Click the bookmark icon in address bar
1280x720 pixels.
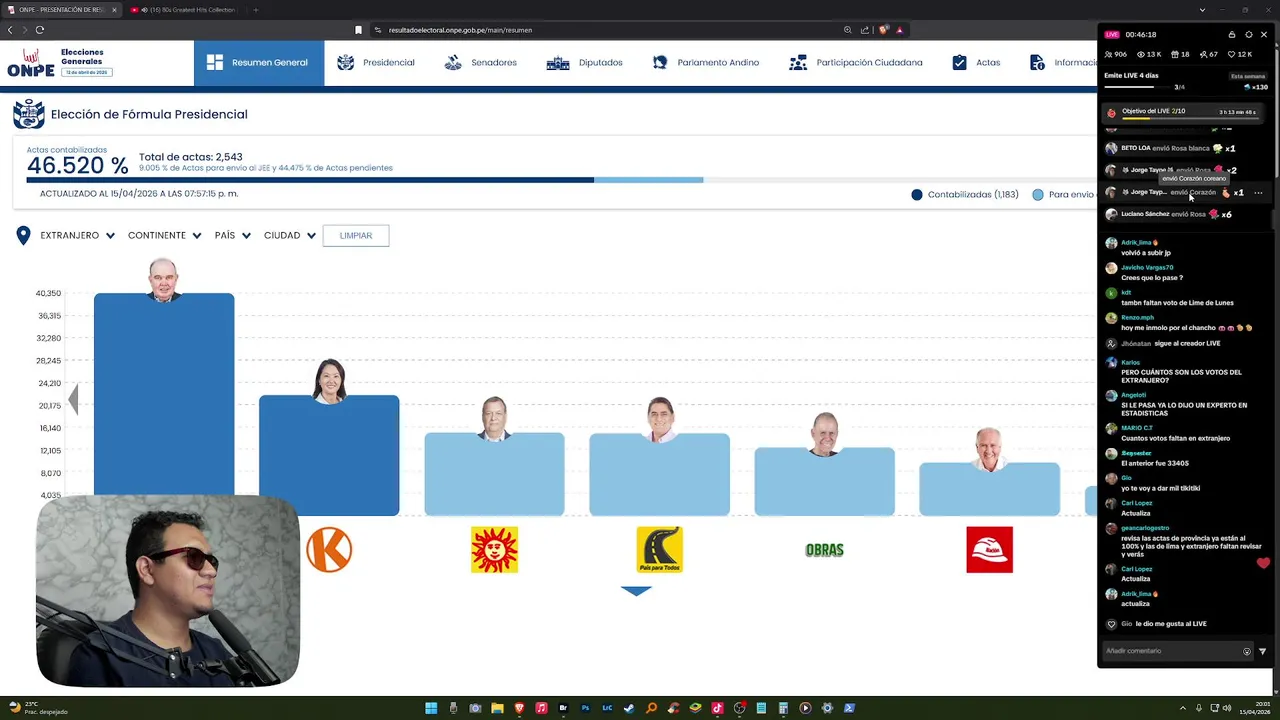point(358,30)
